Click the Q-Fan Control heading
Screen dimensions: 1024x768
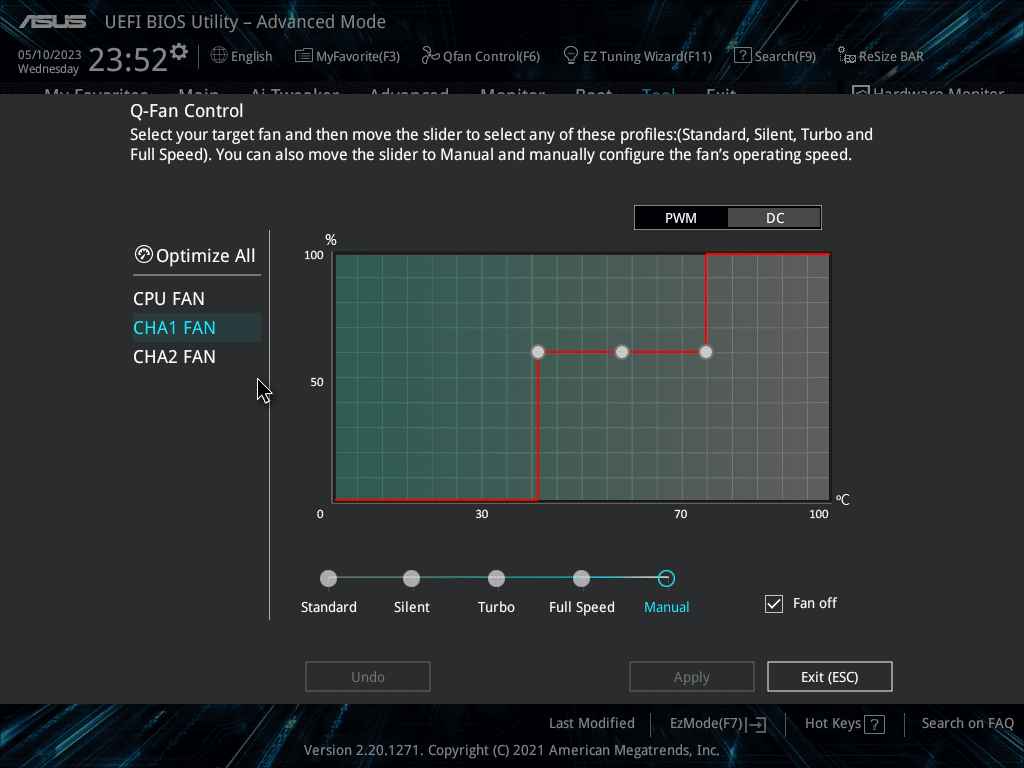pos(187,110)
